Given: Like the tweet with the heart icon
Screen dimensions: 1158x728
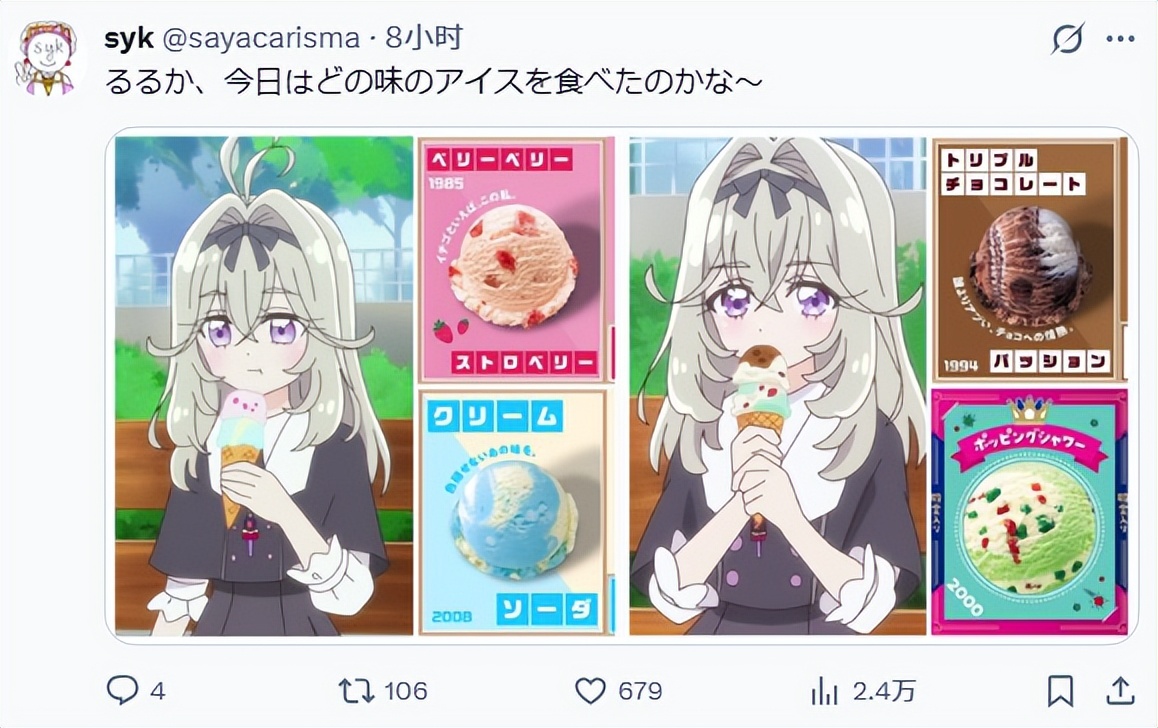Looking at the screenshot, I should pos(590,691).
